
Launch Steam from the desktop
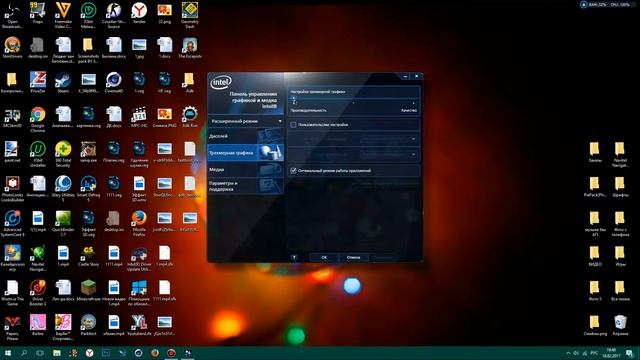coord(63,82)
